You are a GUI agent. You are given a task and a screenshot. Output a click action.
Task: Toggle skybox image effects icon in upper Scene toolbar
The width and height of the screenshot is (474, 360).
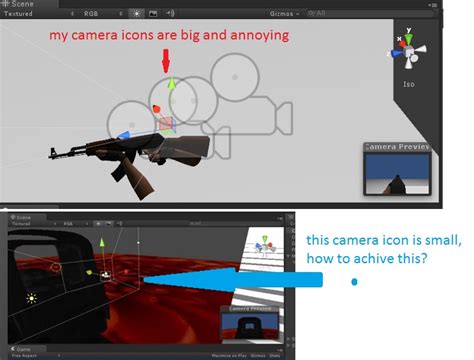coord(153,14)
